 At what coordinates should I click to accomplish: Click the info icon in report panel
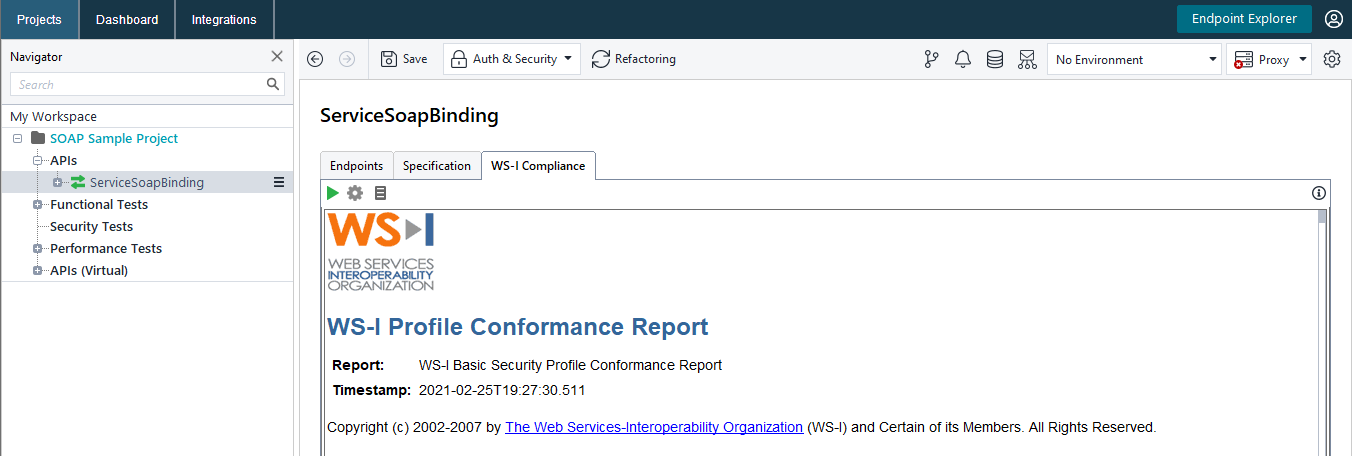[x=1319, y=193]
